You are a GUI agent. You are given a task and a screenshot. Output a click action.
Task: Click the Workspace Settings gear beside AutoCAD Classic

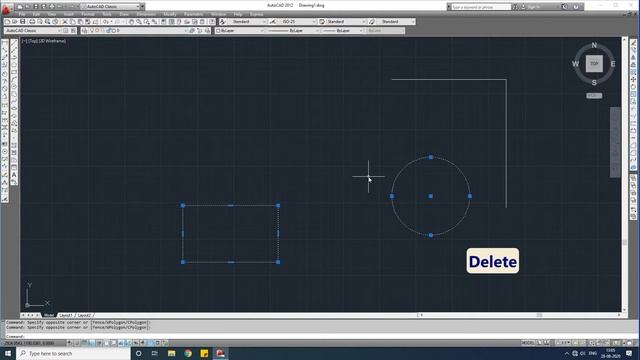coord(66,31)
